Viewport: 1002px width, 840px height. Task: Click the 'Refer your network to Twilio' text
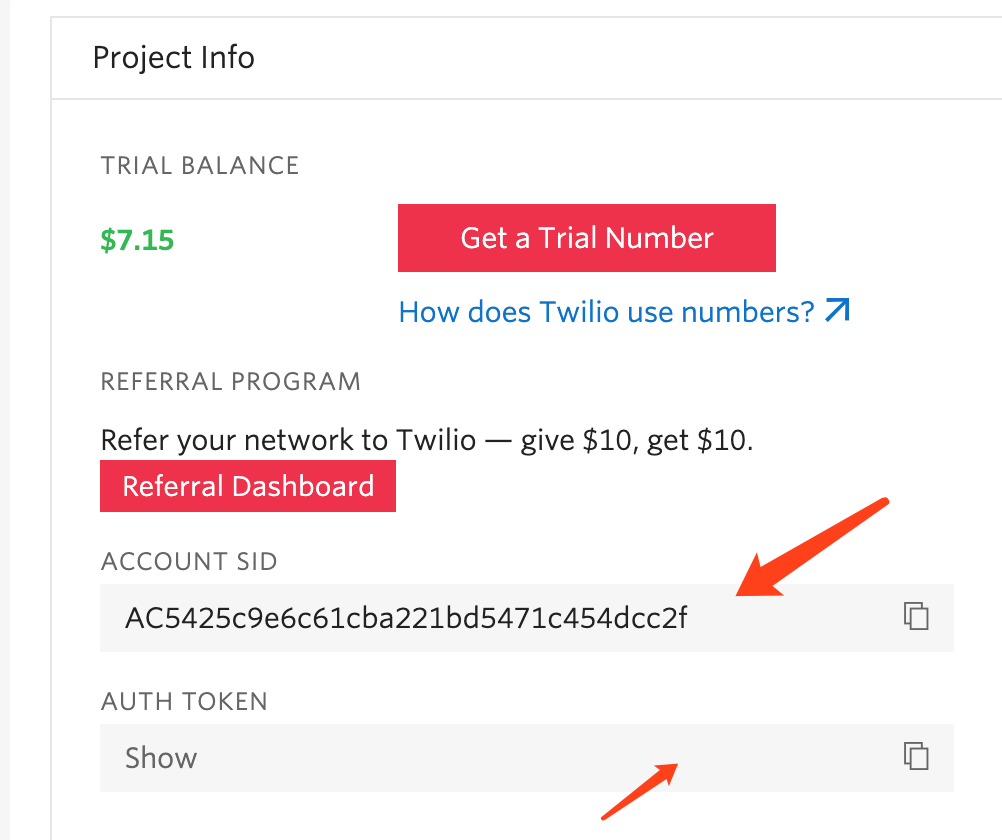point(426,440)
